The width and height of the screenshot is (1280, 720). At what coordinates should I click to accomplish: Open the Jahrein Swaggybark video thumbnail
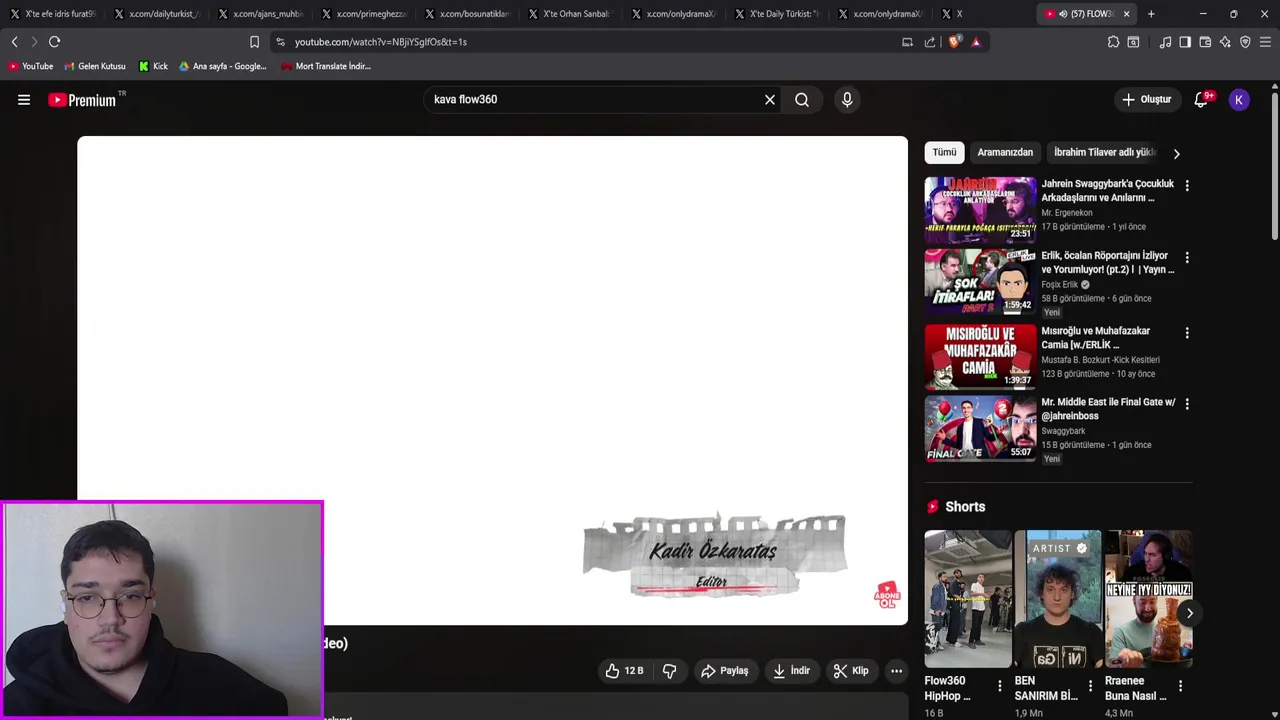point(980,209)
